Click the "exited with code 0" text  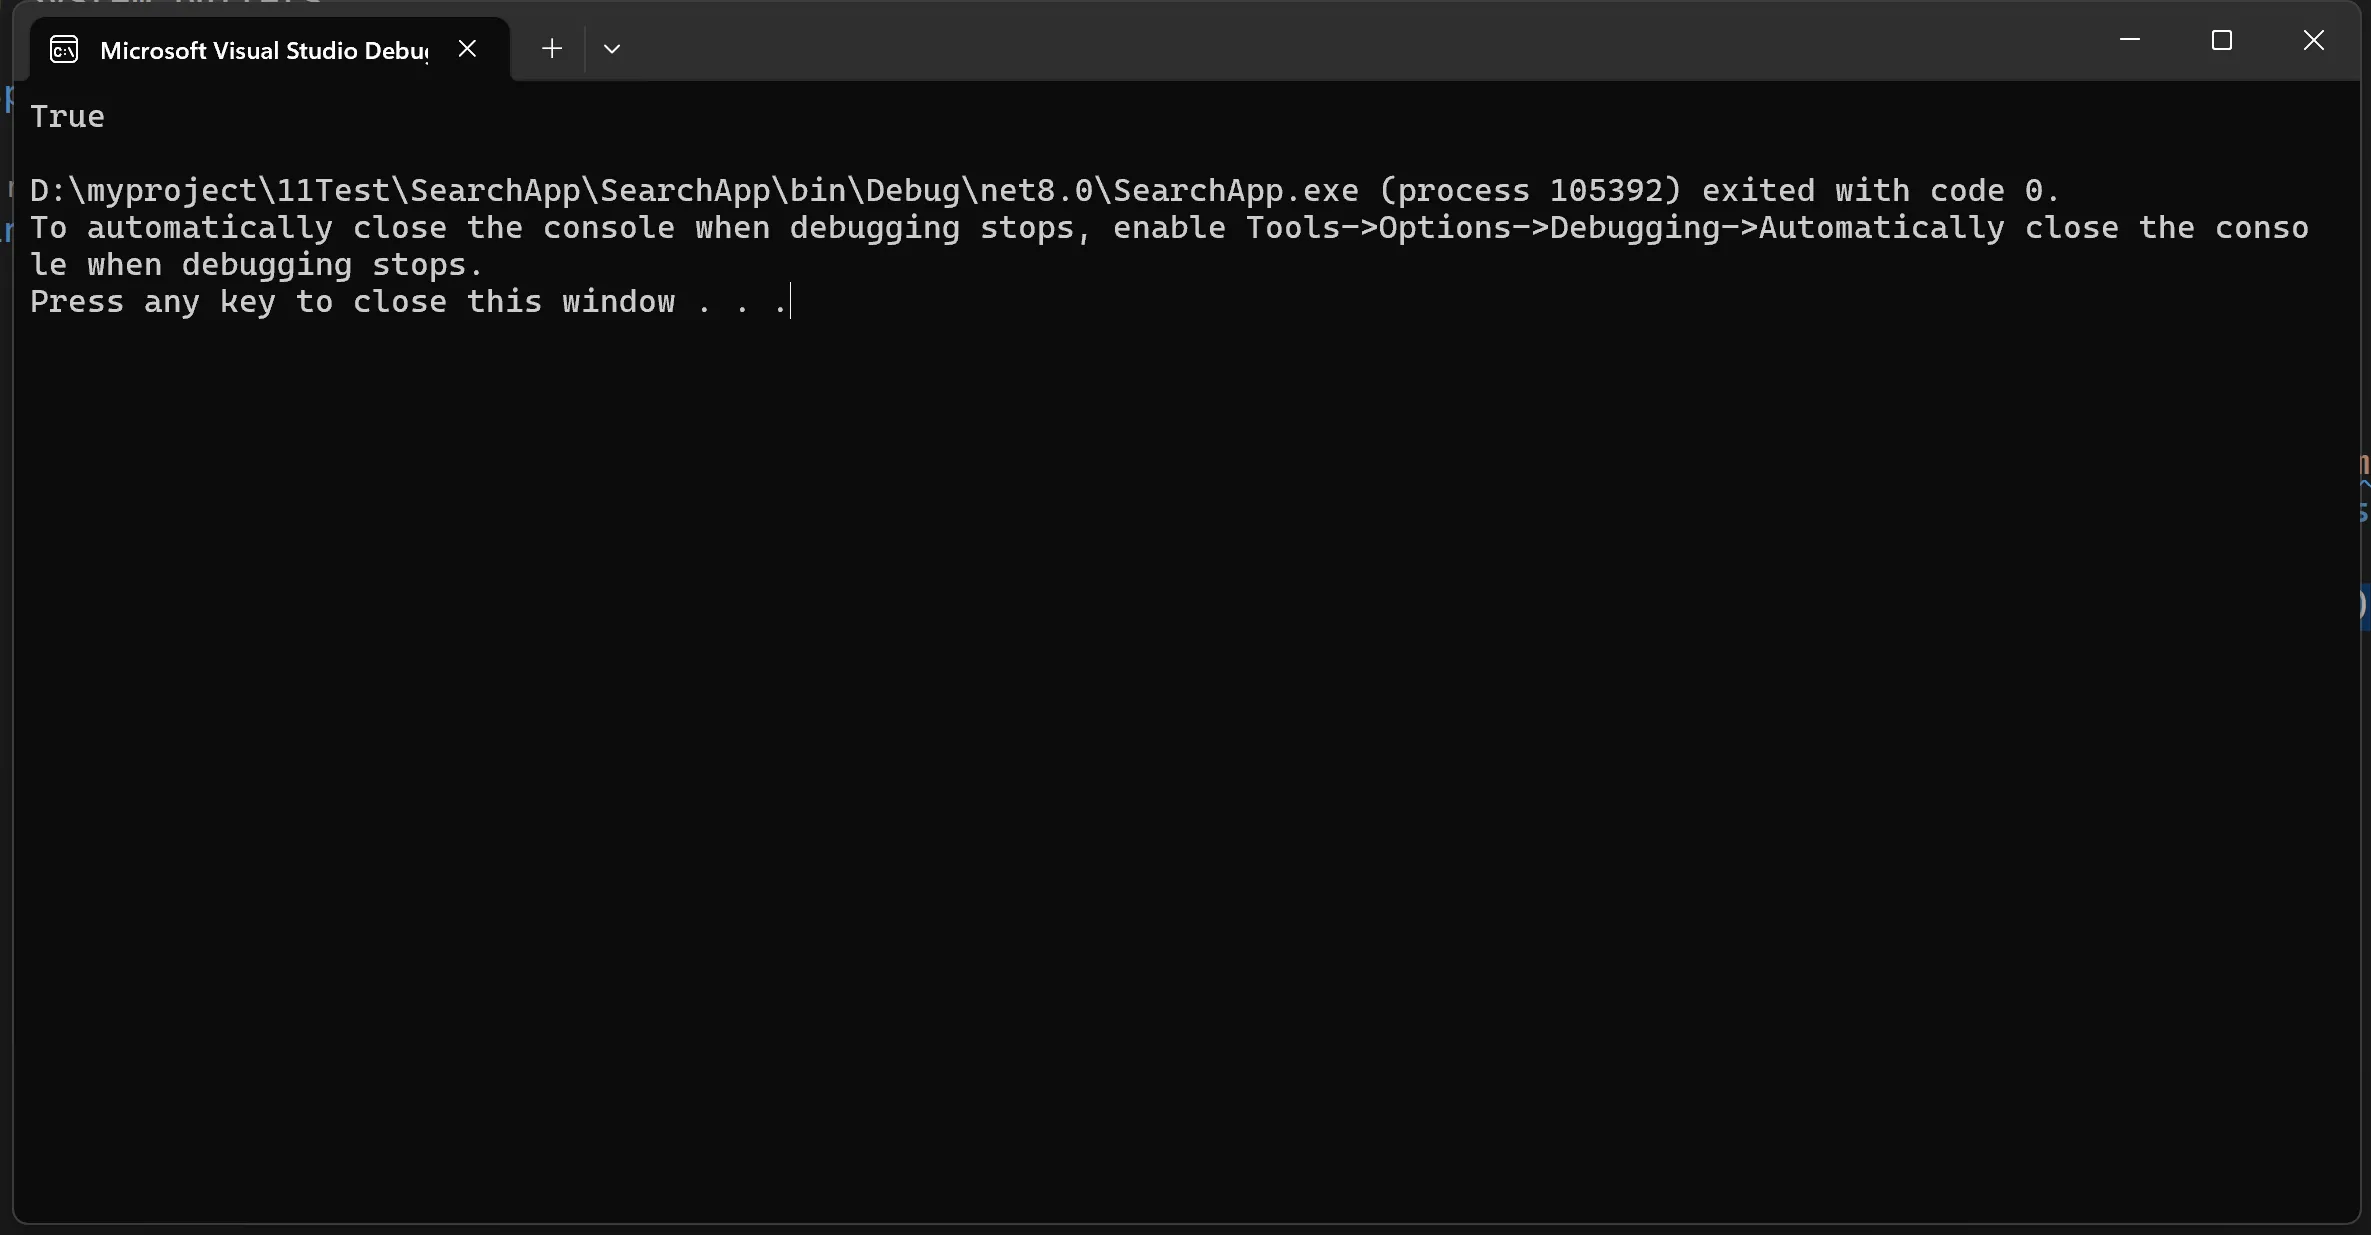pos(1880,191)
